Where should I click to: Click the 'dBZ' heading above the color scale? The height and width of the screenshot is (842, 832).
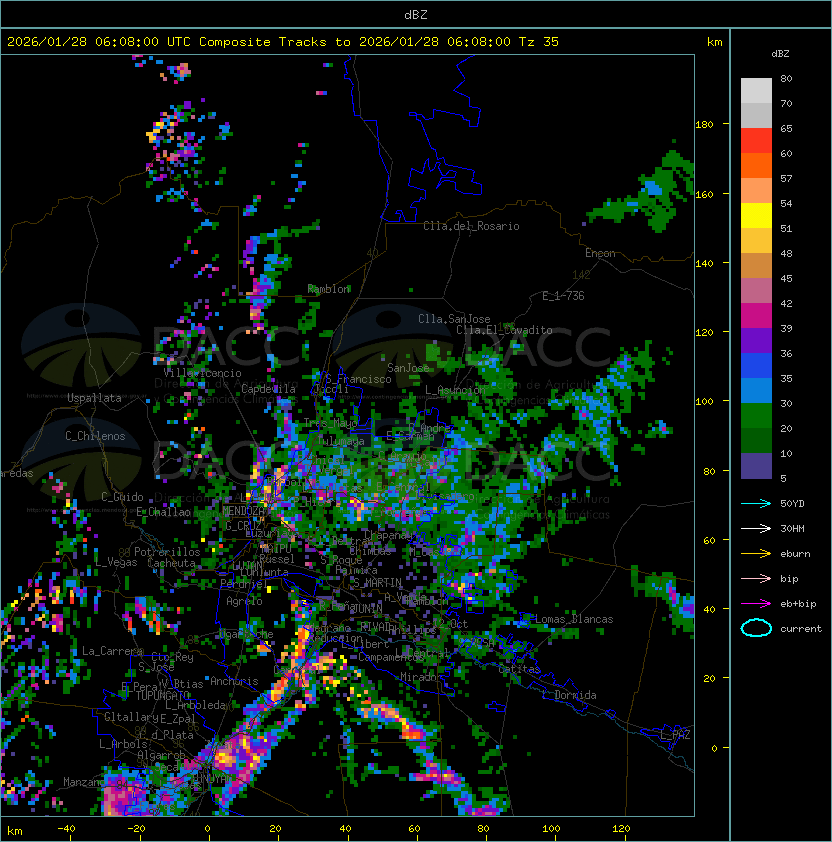coord(780,54)
